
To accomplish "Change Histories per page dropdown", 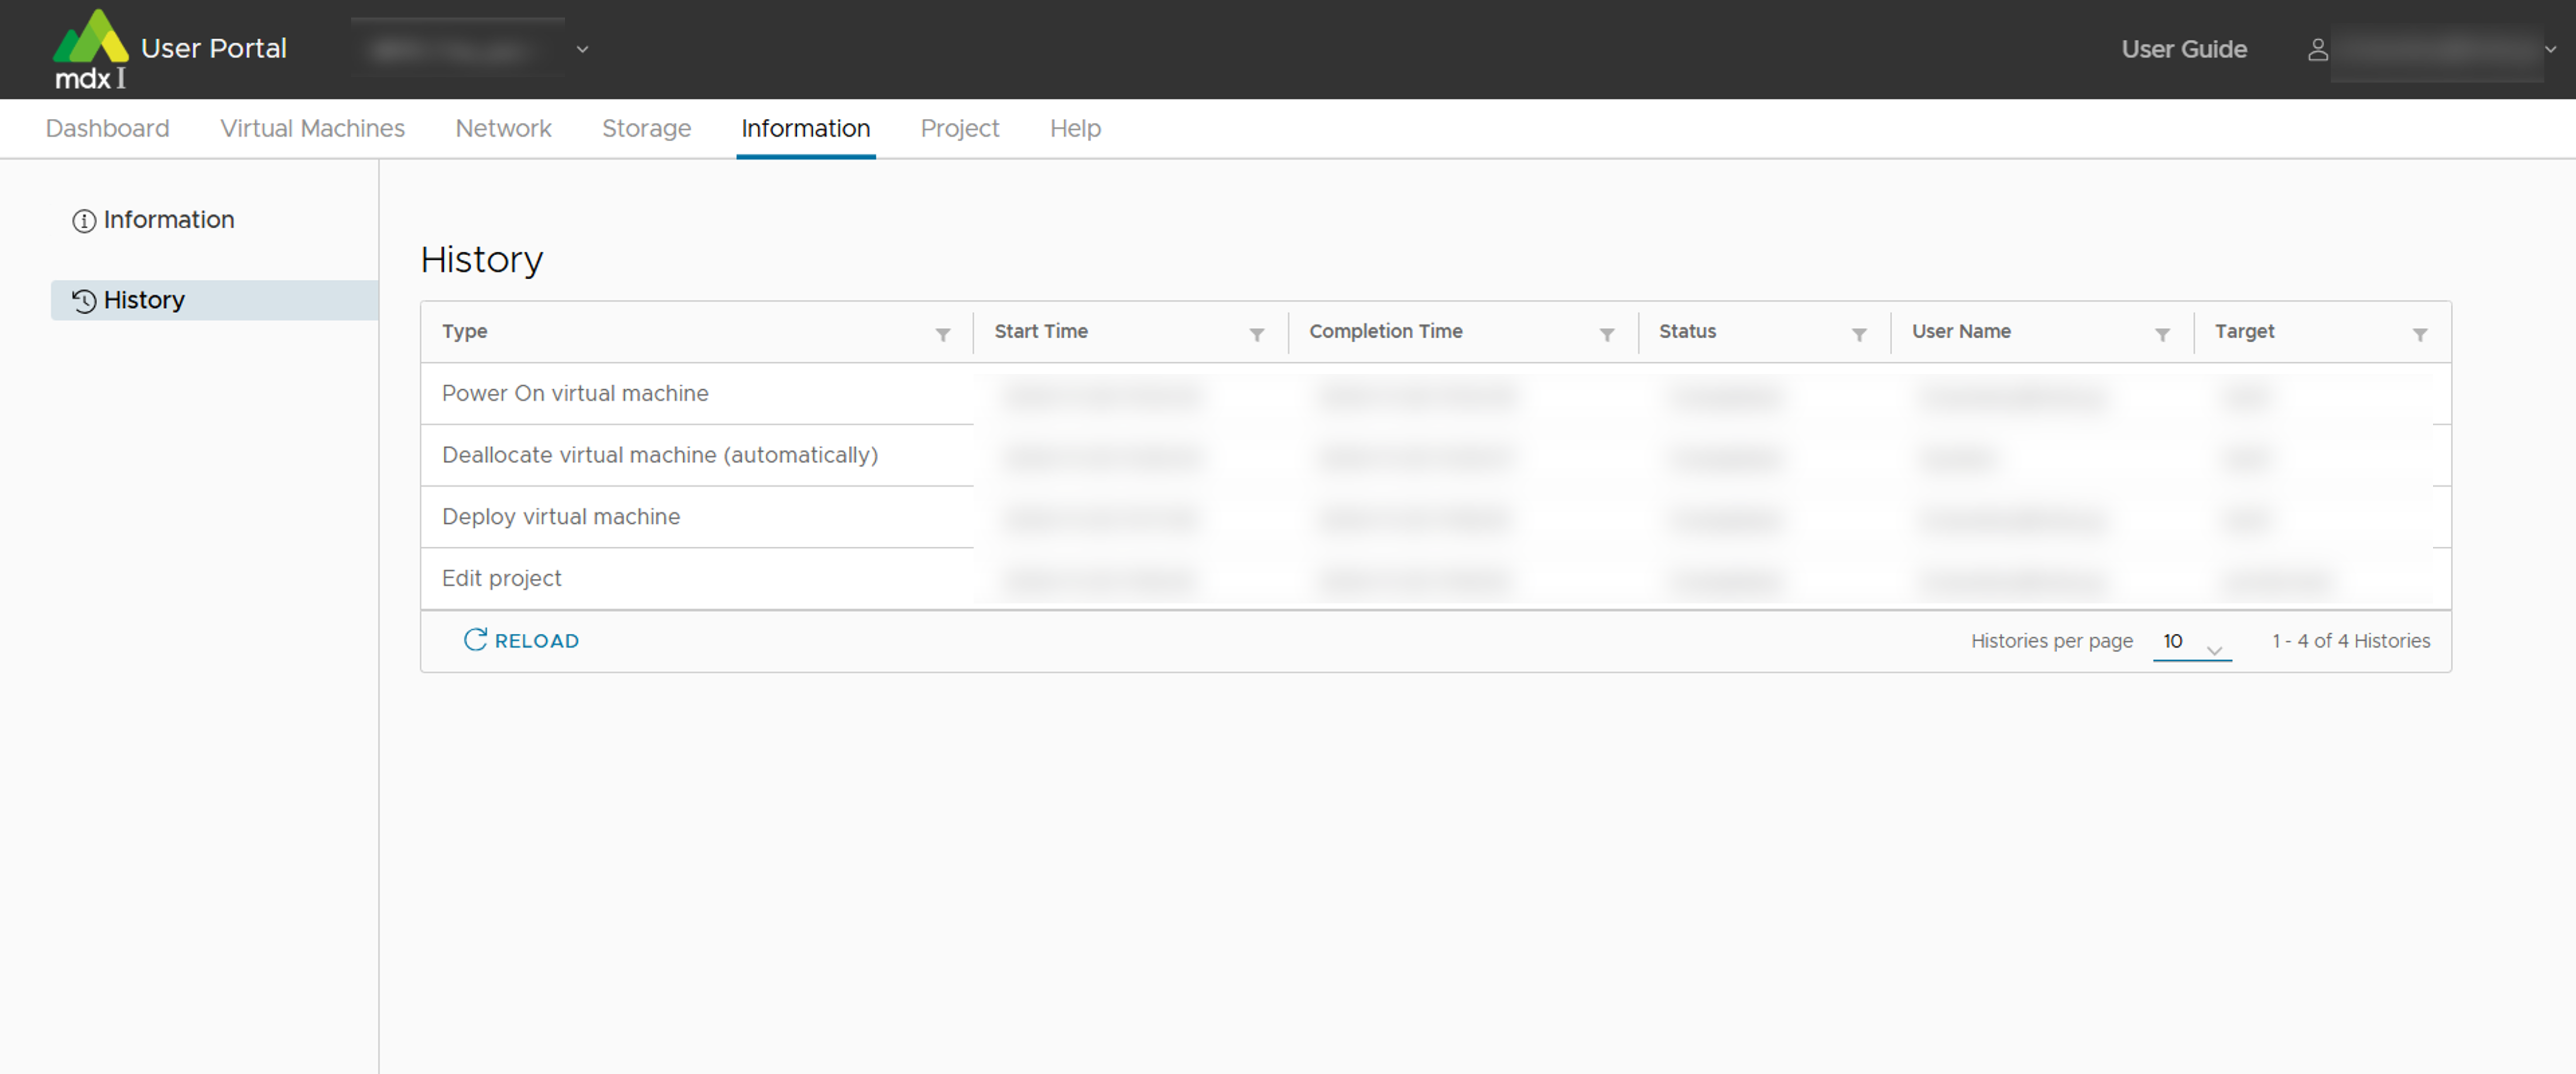I will click(x=2191, y=642).
